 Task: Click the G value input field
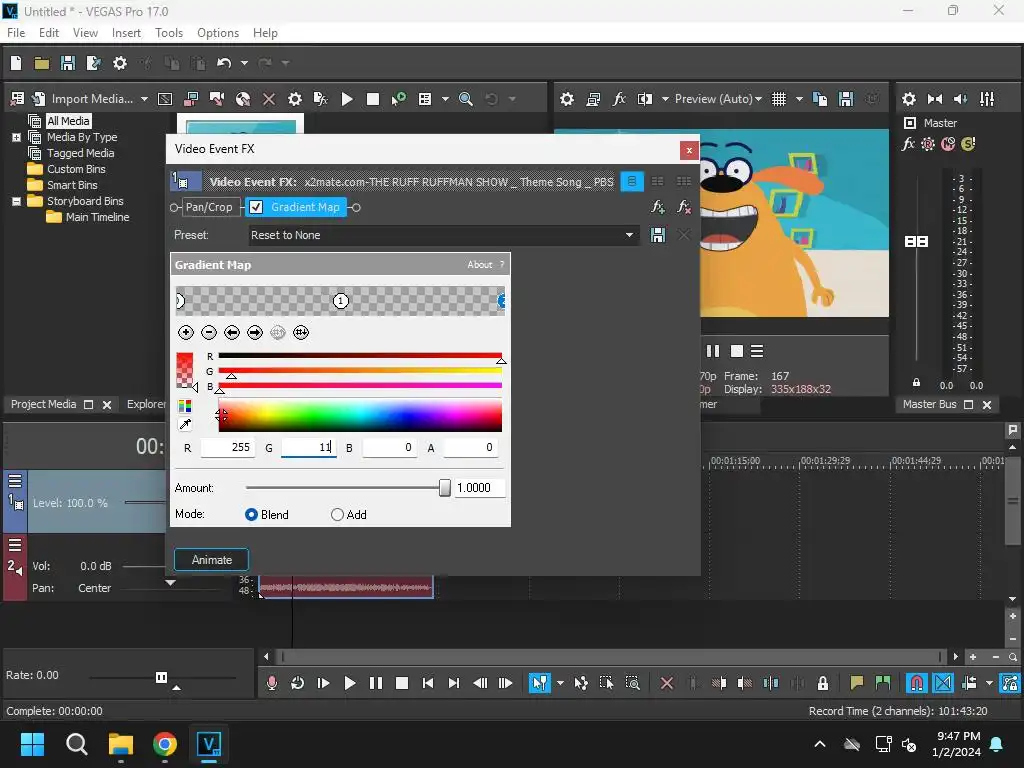(308, 447)
